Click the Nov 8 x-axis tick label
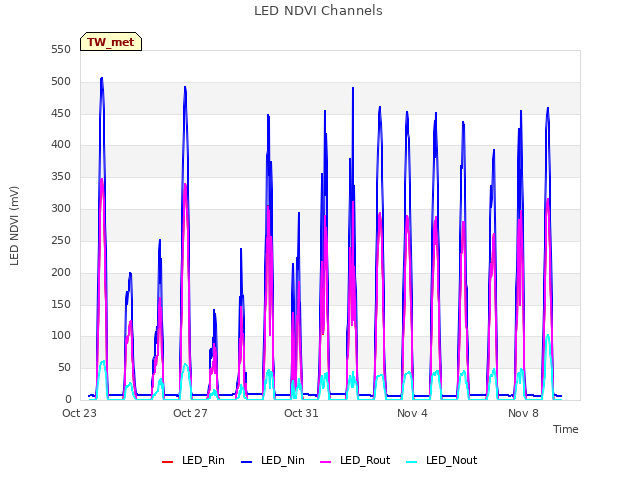The image size is (640, 480). tap(523, 413)
